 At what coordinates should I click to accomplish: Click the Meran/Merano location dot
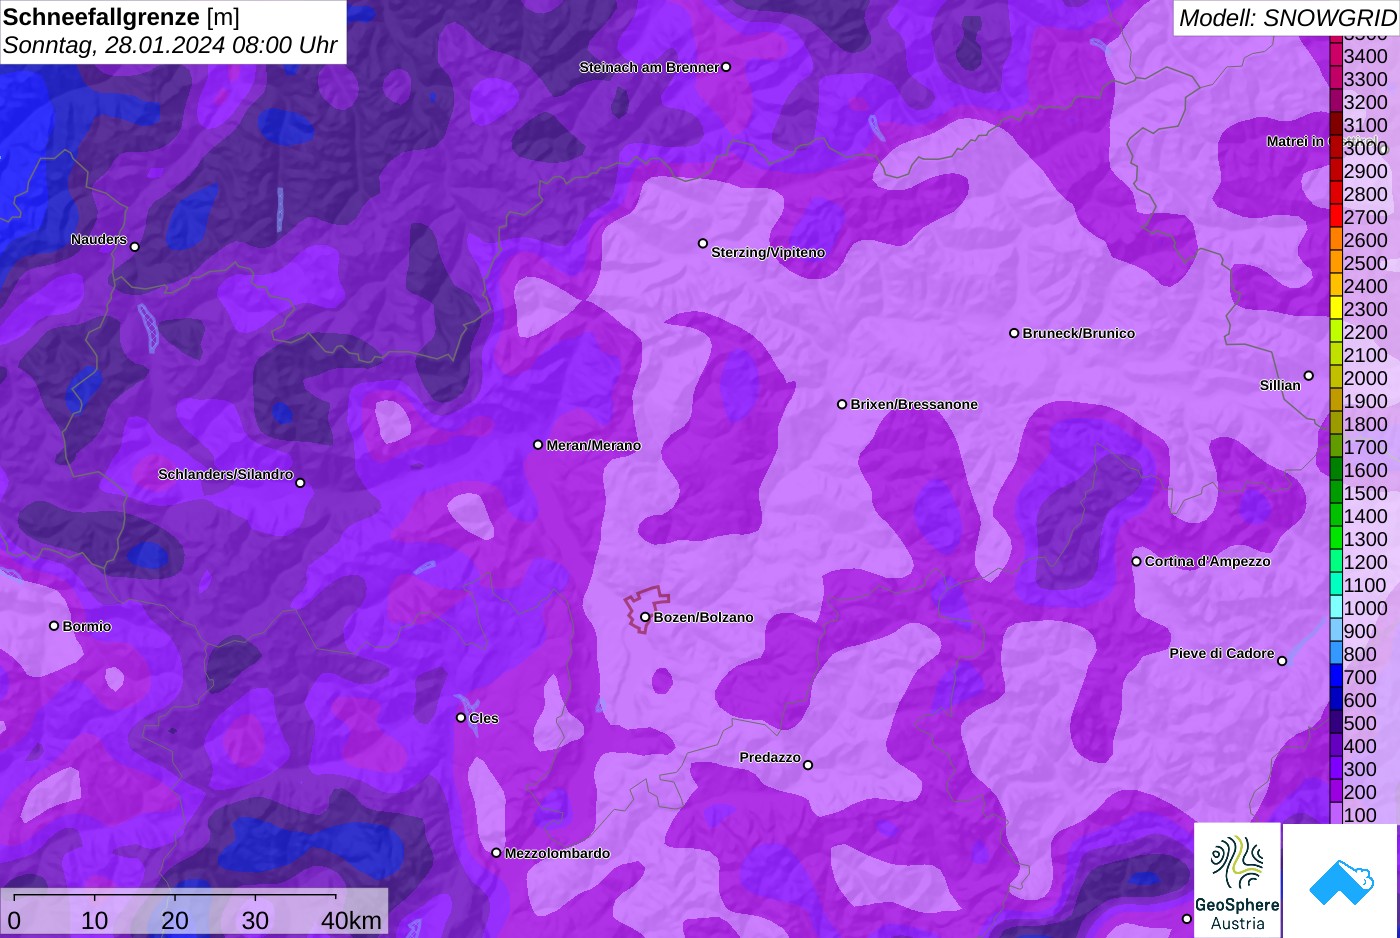point(538,445)
